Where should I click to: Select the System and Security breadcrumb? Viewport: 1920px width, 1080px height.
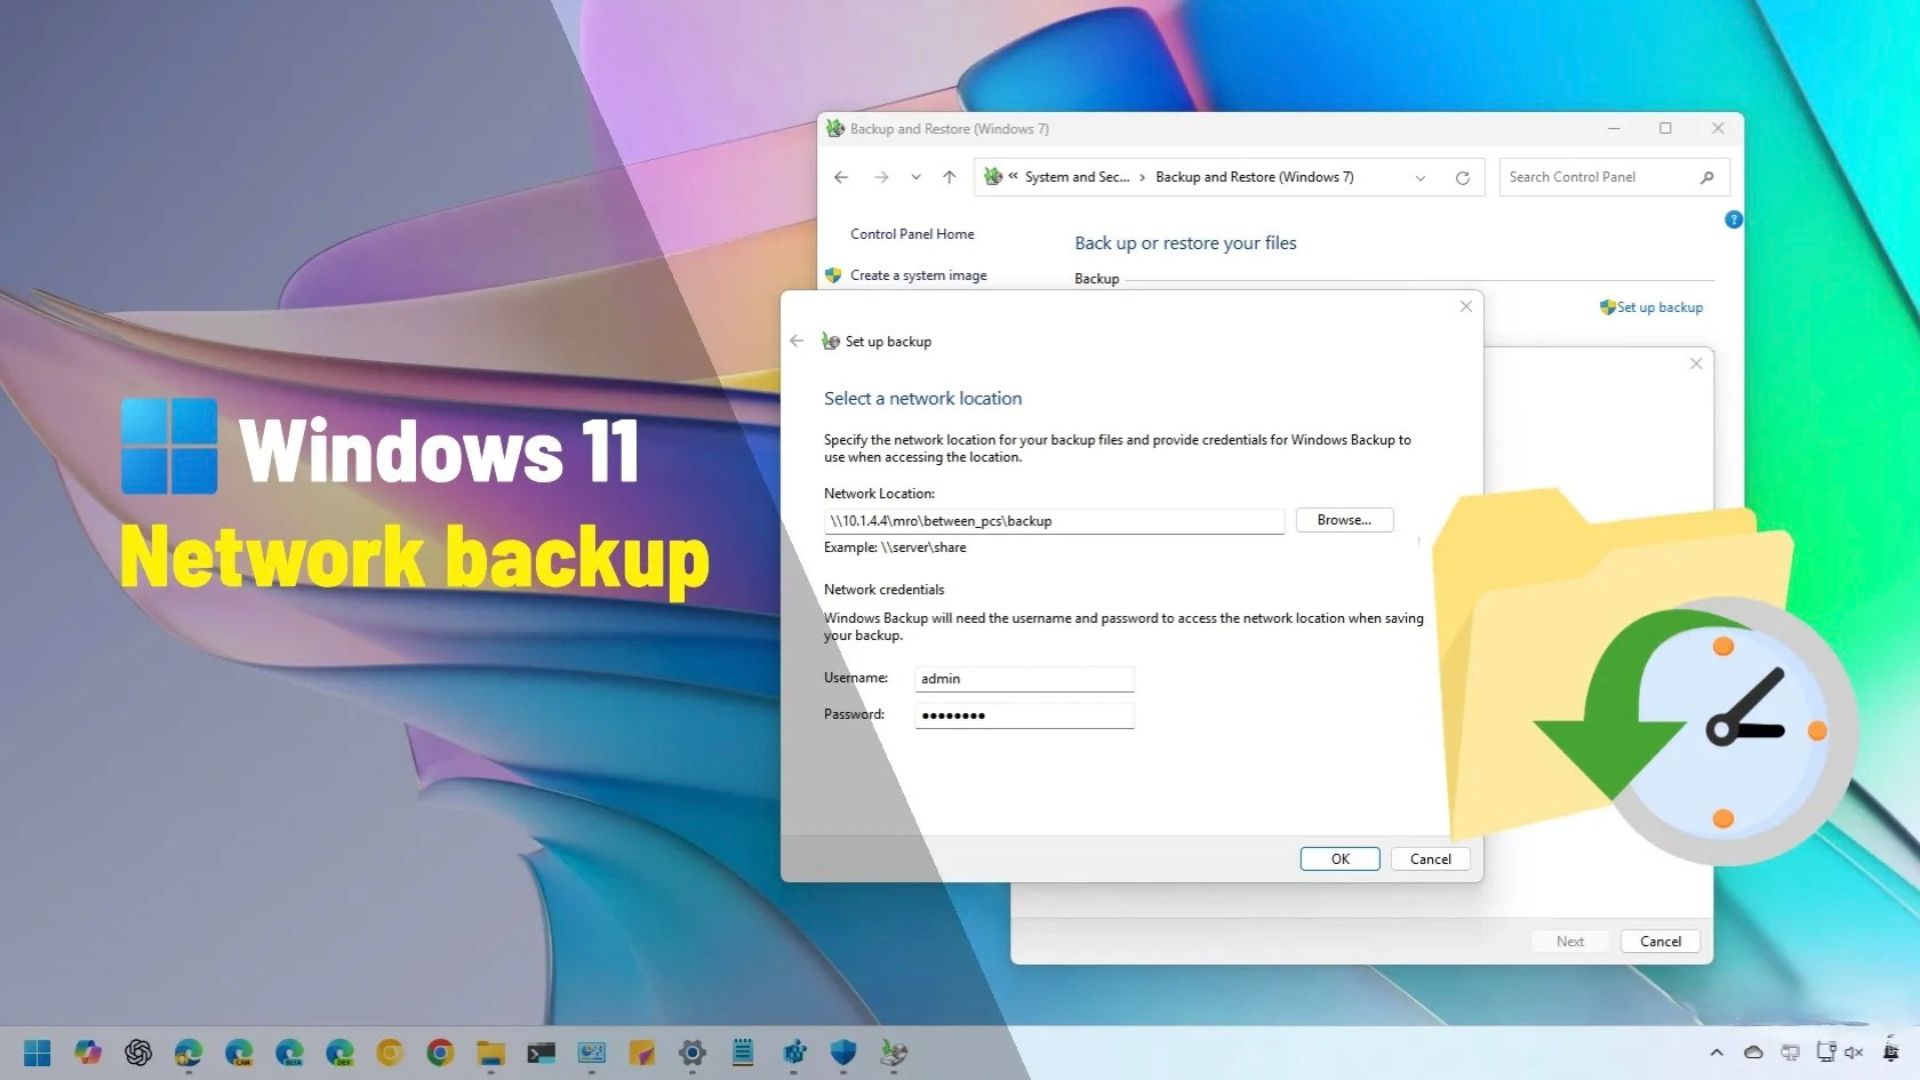coord(1078,177)
